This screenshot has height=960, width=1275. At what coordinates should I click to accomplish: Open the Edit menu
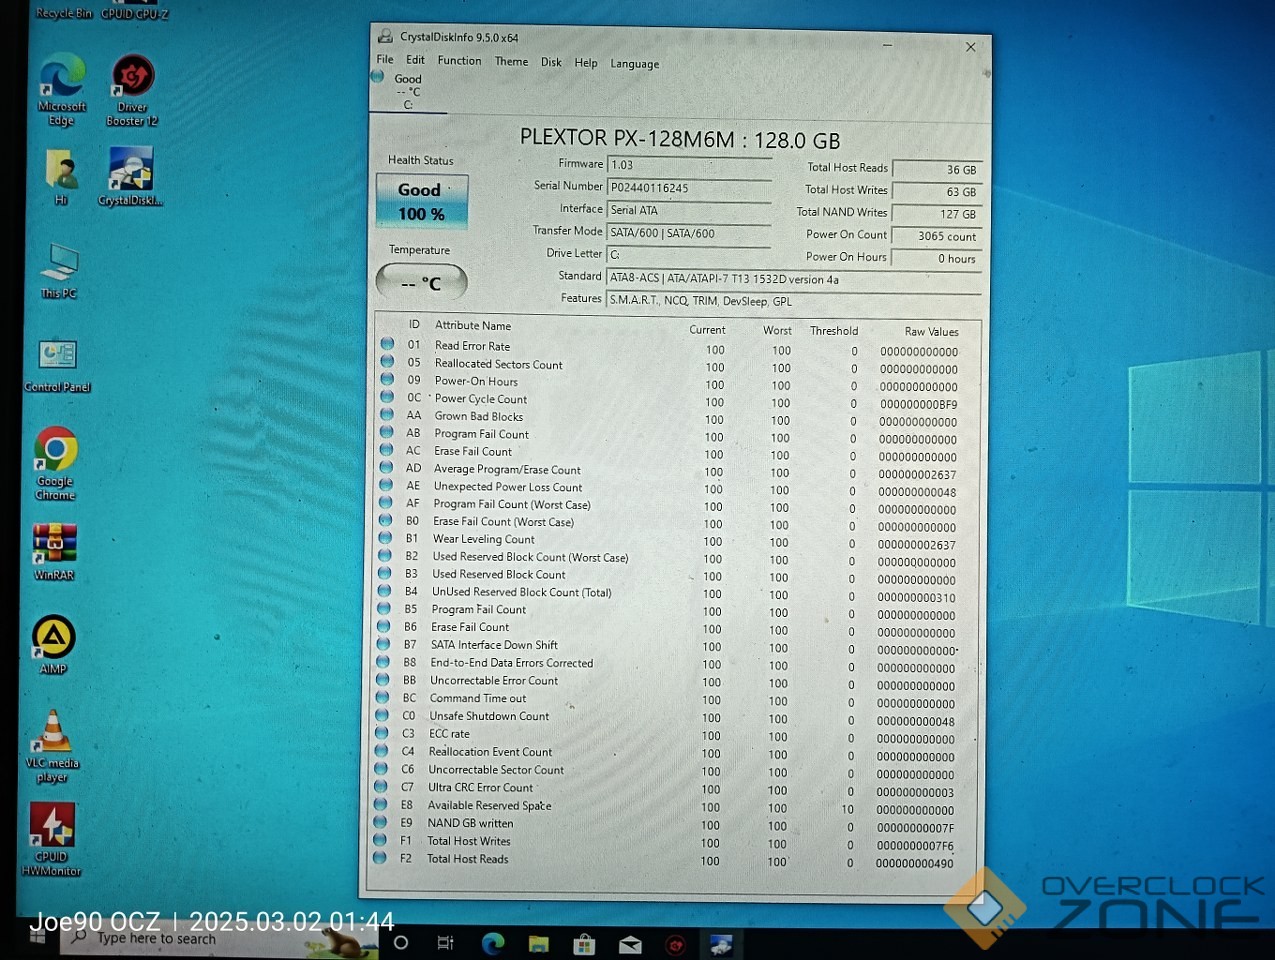coord(415,60)
